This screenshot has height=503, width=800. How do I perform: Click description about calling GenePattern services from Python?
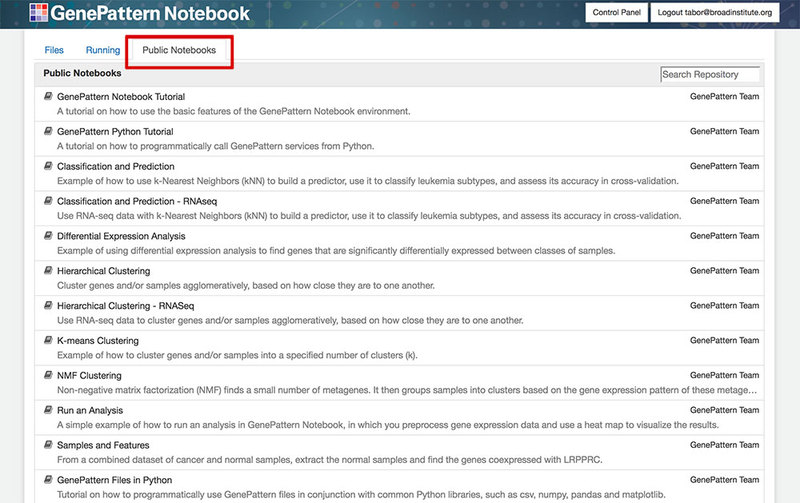(x=215, y=146)
